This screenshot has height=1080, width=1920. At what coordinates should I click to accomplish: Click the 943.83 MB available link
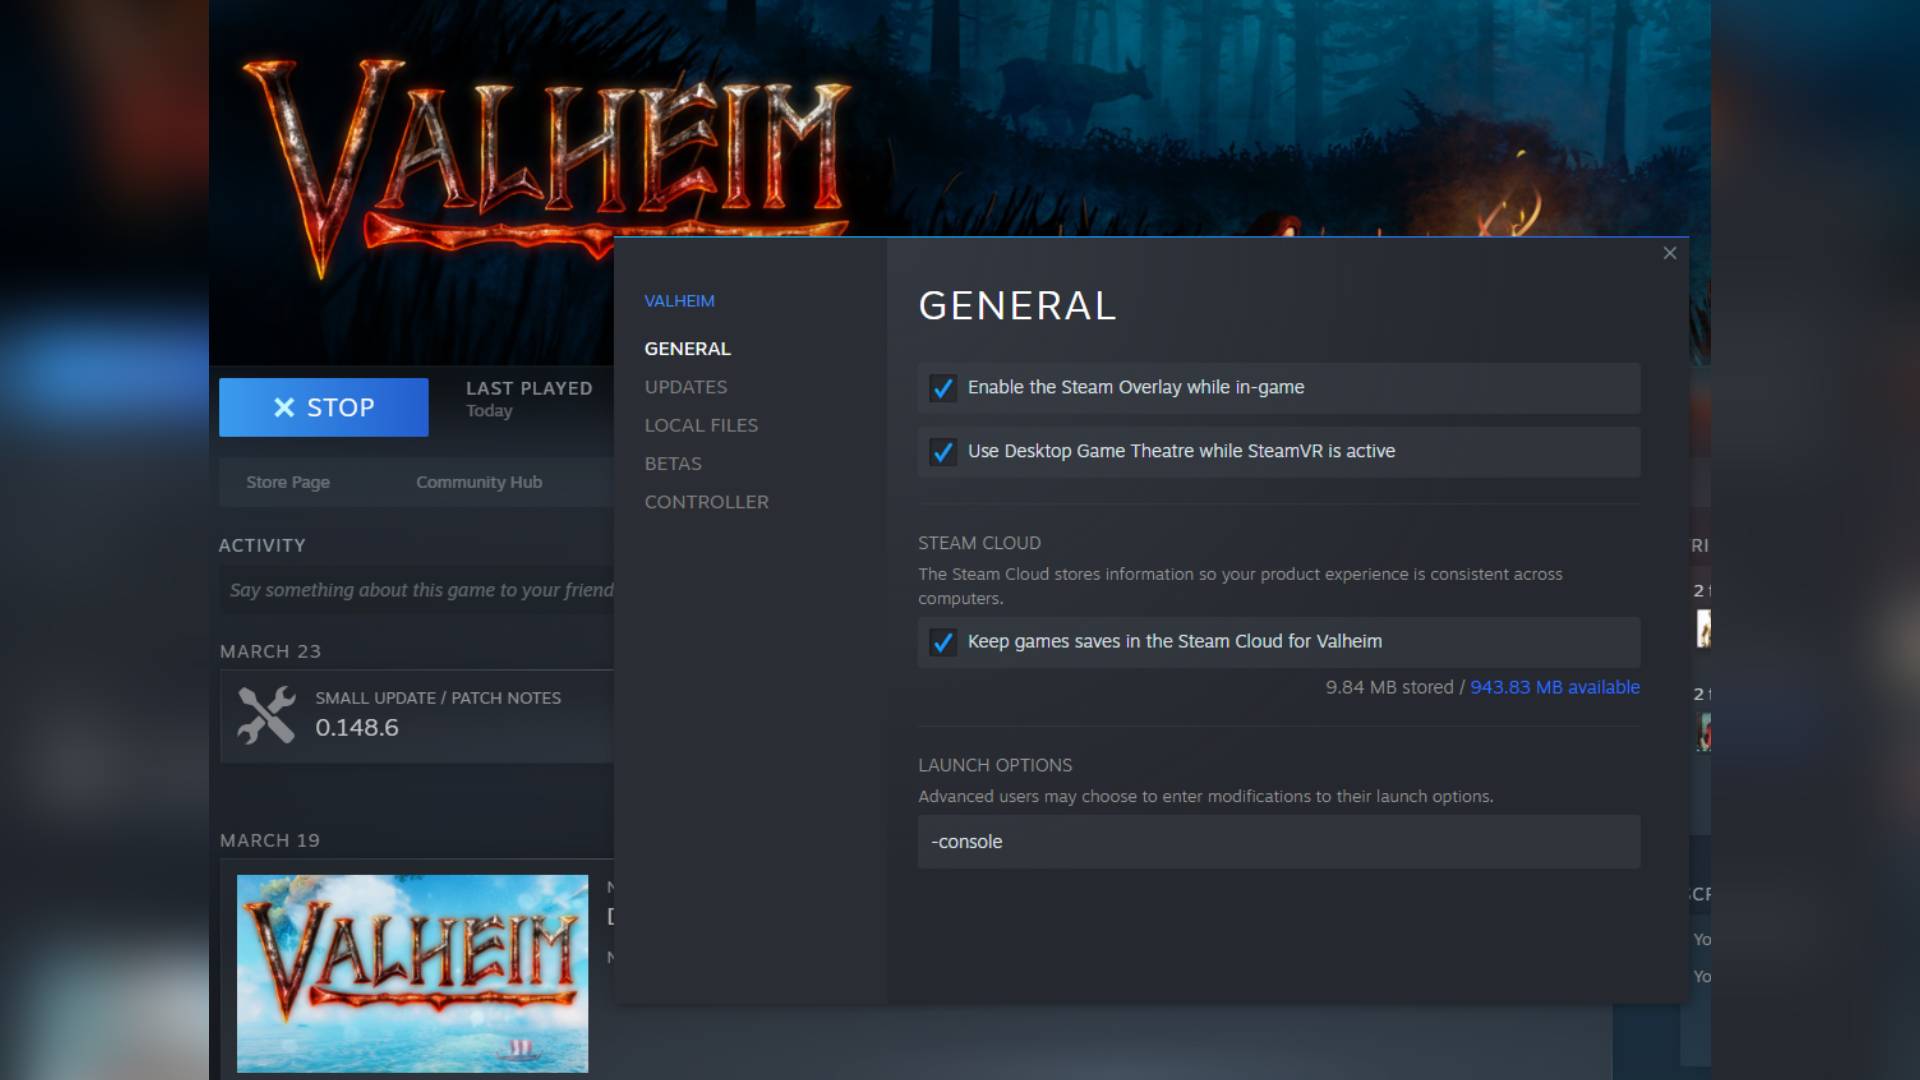pyautogui.click(x=1554, y=687)
